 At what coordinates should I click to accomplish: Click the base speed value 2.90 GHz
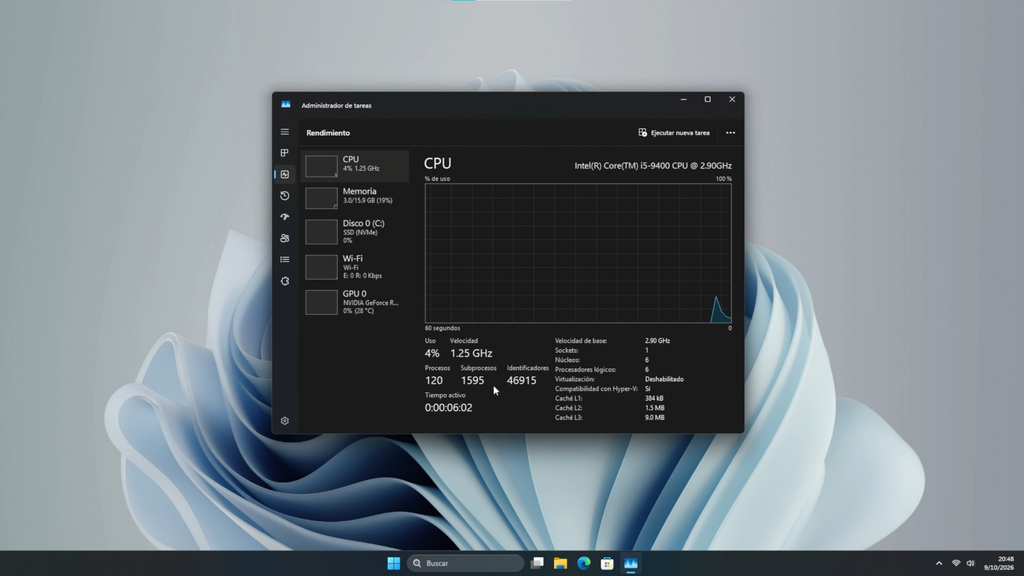[657, 341]
